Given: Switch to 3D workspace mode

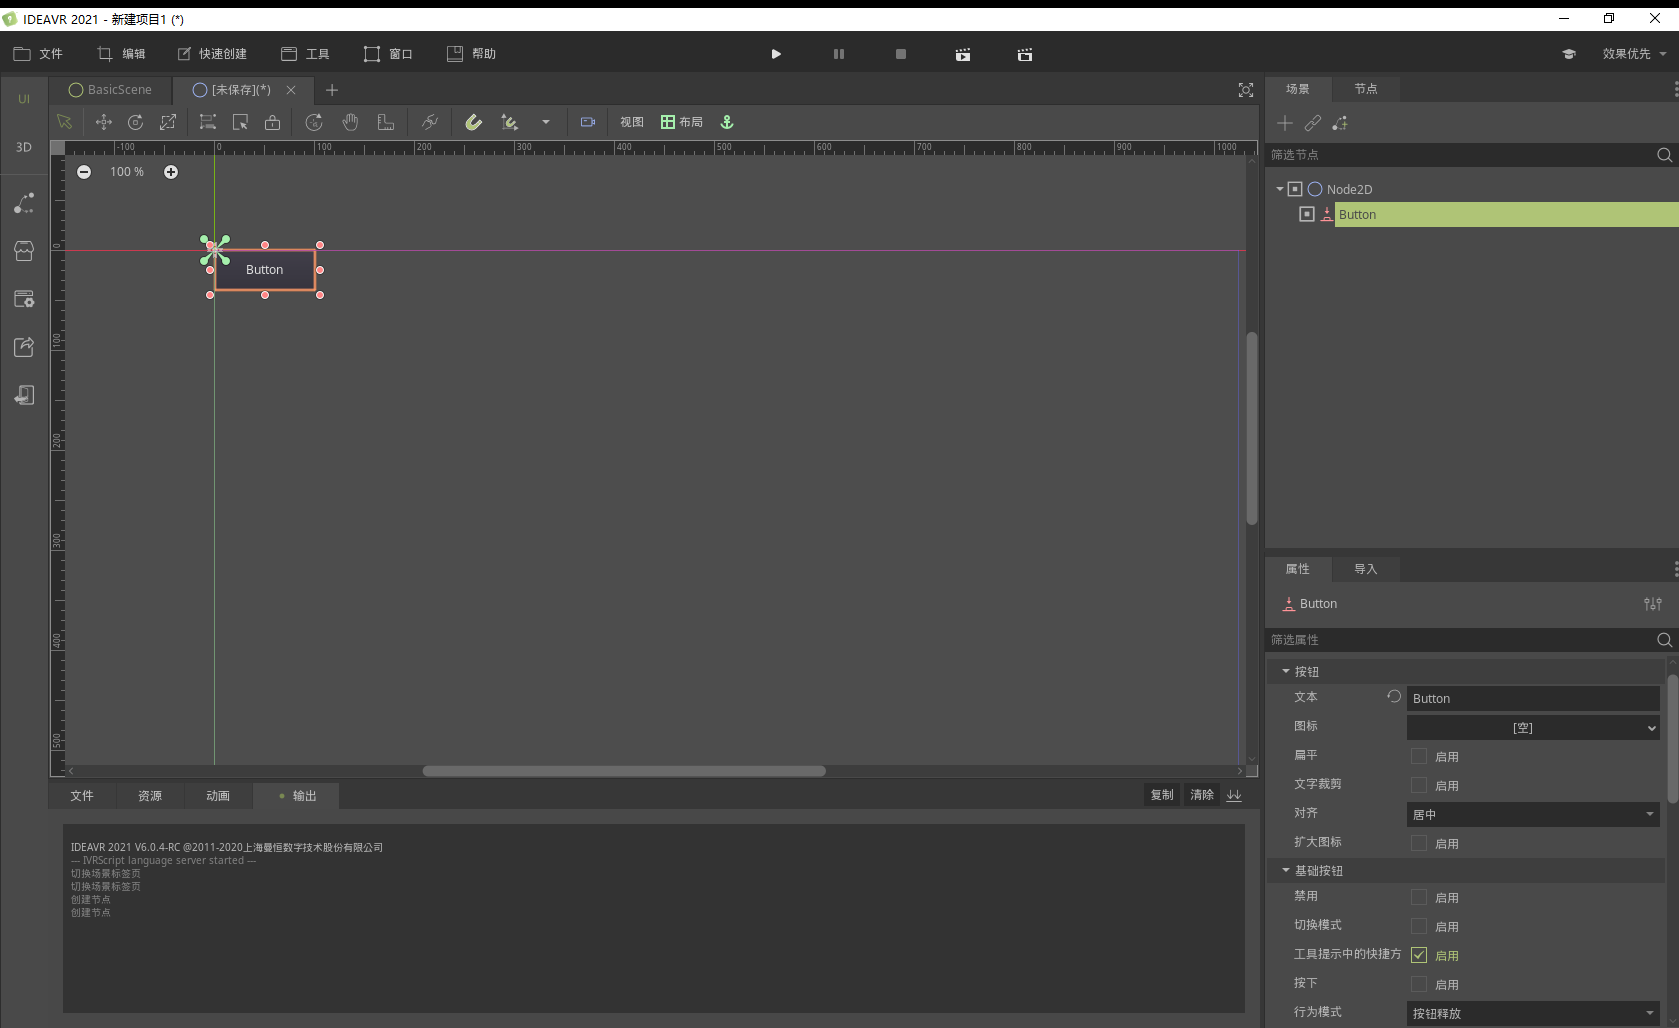Looking at the screenshot, I should [x=24, y=147].
